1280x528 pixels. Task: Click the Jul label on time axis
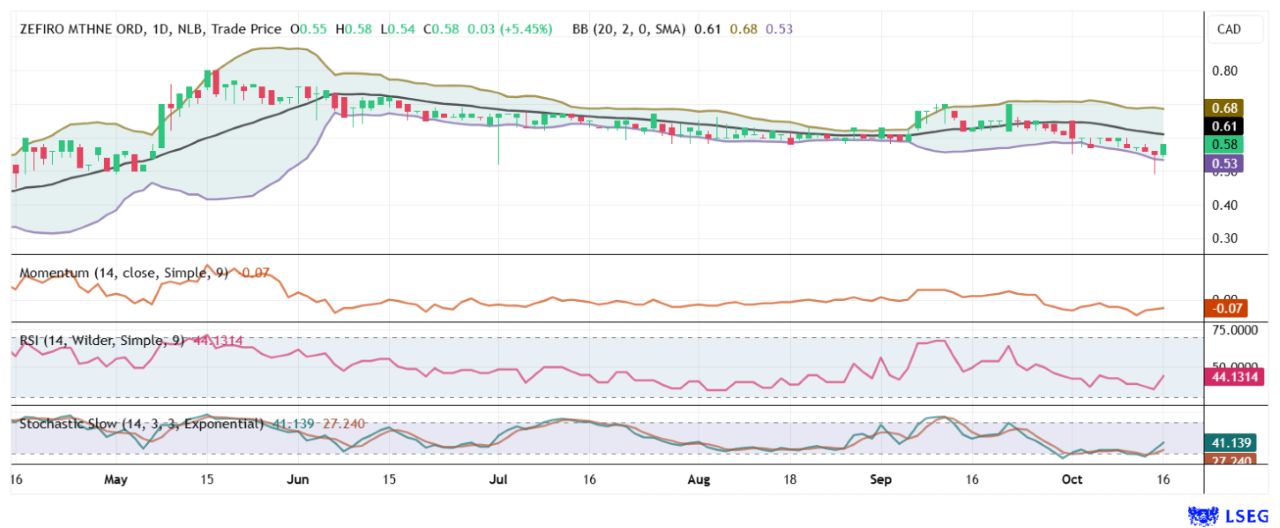(x=499, y=480)
